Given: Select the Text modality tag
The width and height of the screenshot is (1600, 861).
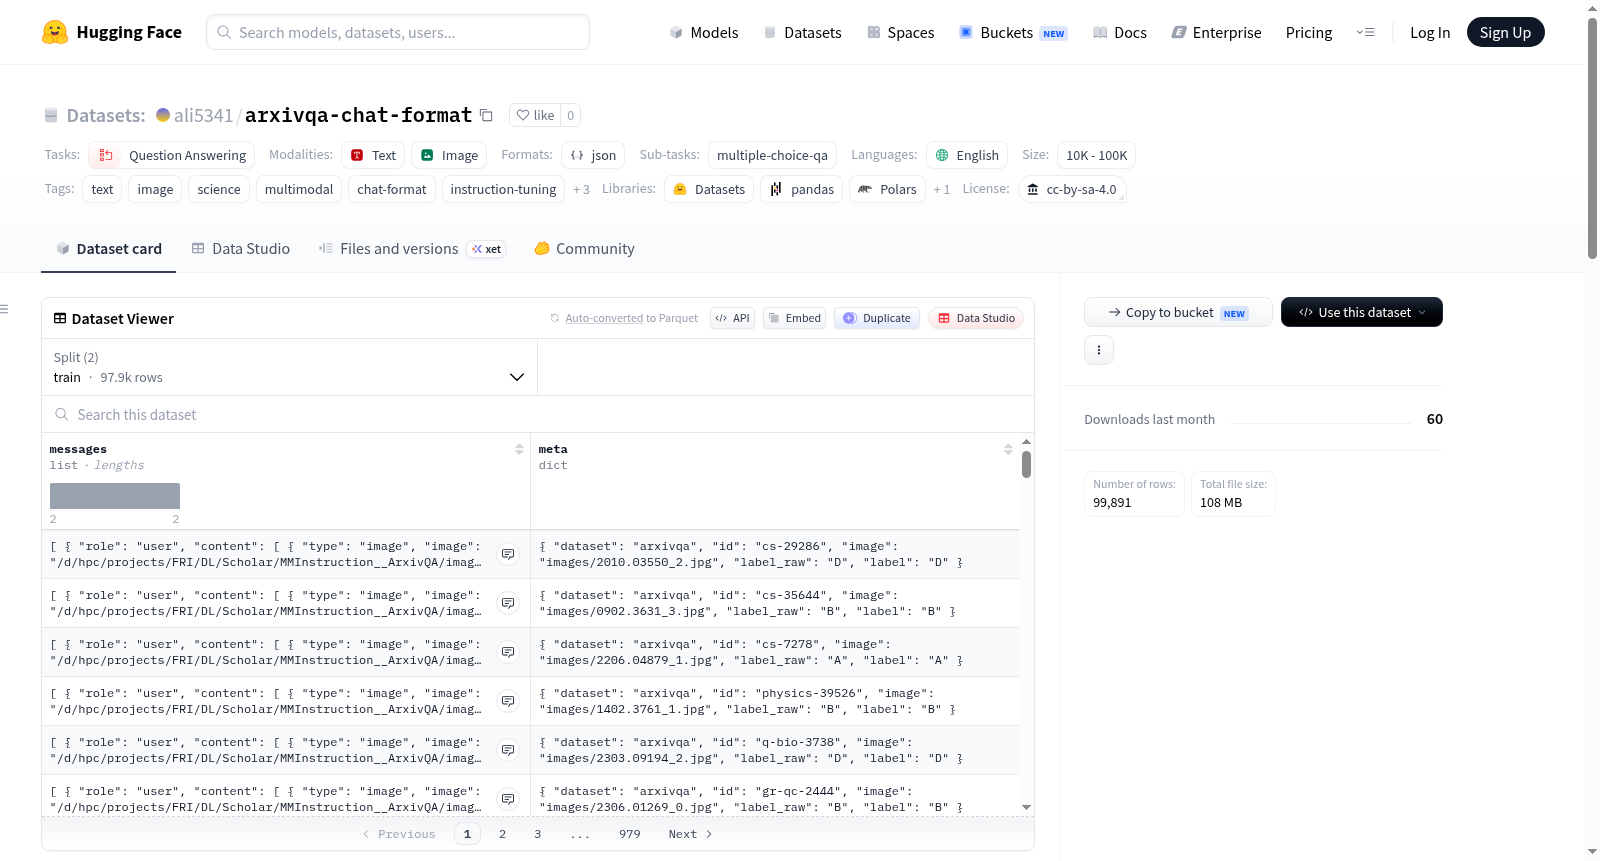Looking at the screenshot, I should 374,155.
